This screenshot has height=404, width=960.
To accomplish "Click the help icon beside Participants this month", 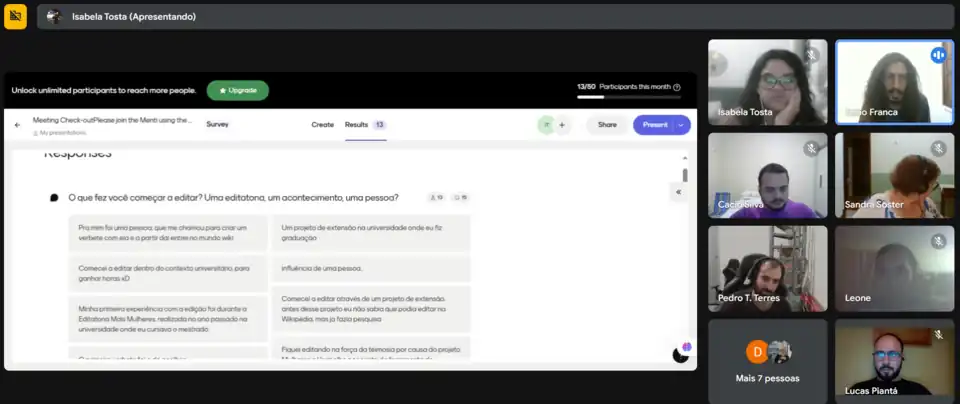I will pyautogui.click(x=677, y=87).
